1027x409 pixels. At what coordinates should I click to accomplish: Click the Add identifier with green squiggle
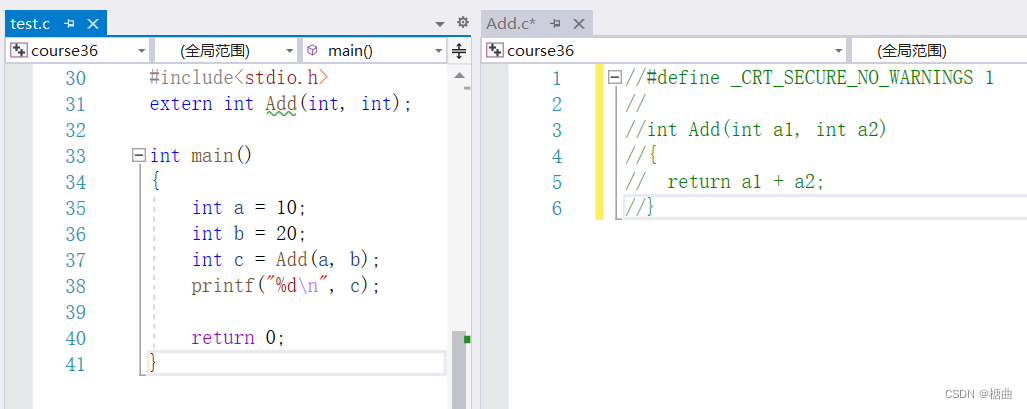281,104
